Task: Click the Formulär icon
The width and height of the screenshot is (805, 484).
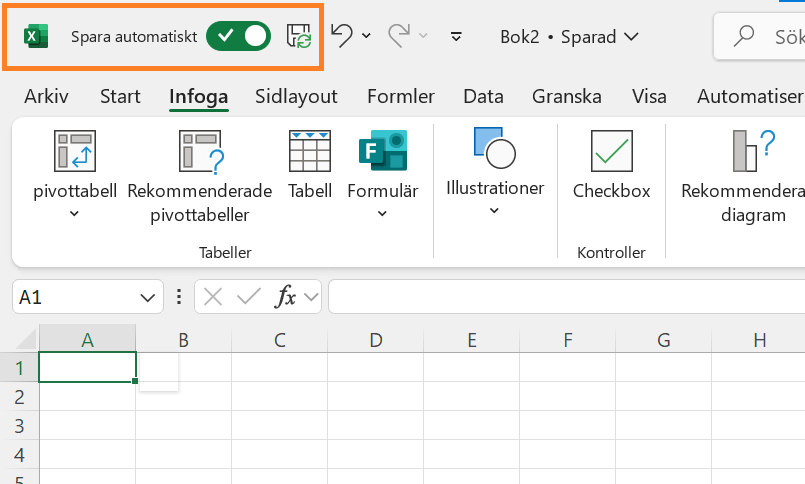Action: click(383, 150)
